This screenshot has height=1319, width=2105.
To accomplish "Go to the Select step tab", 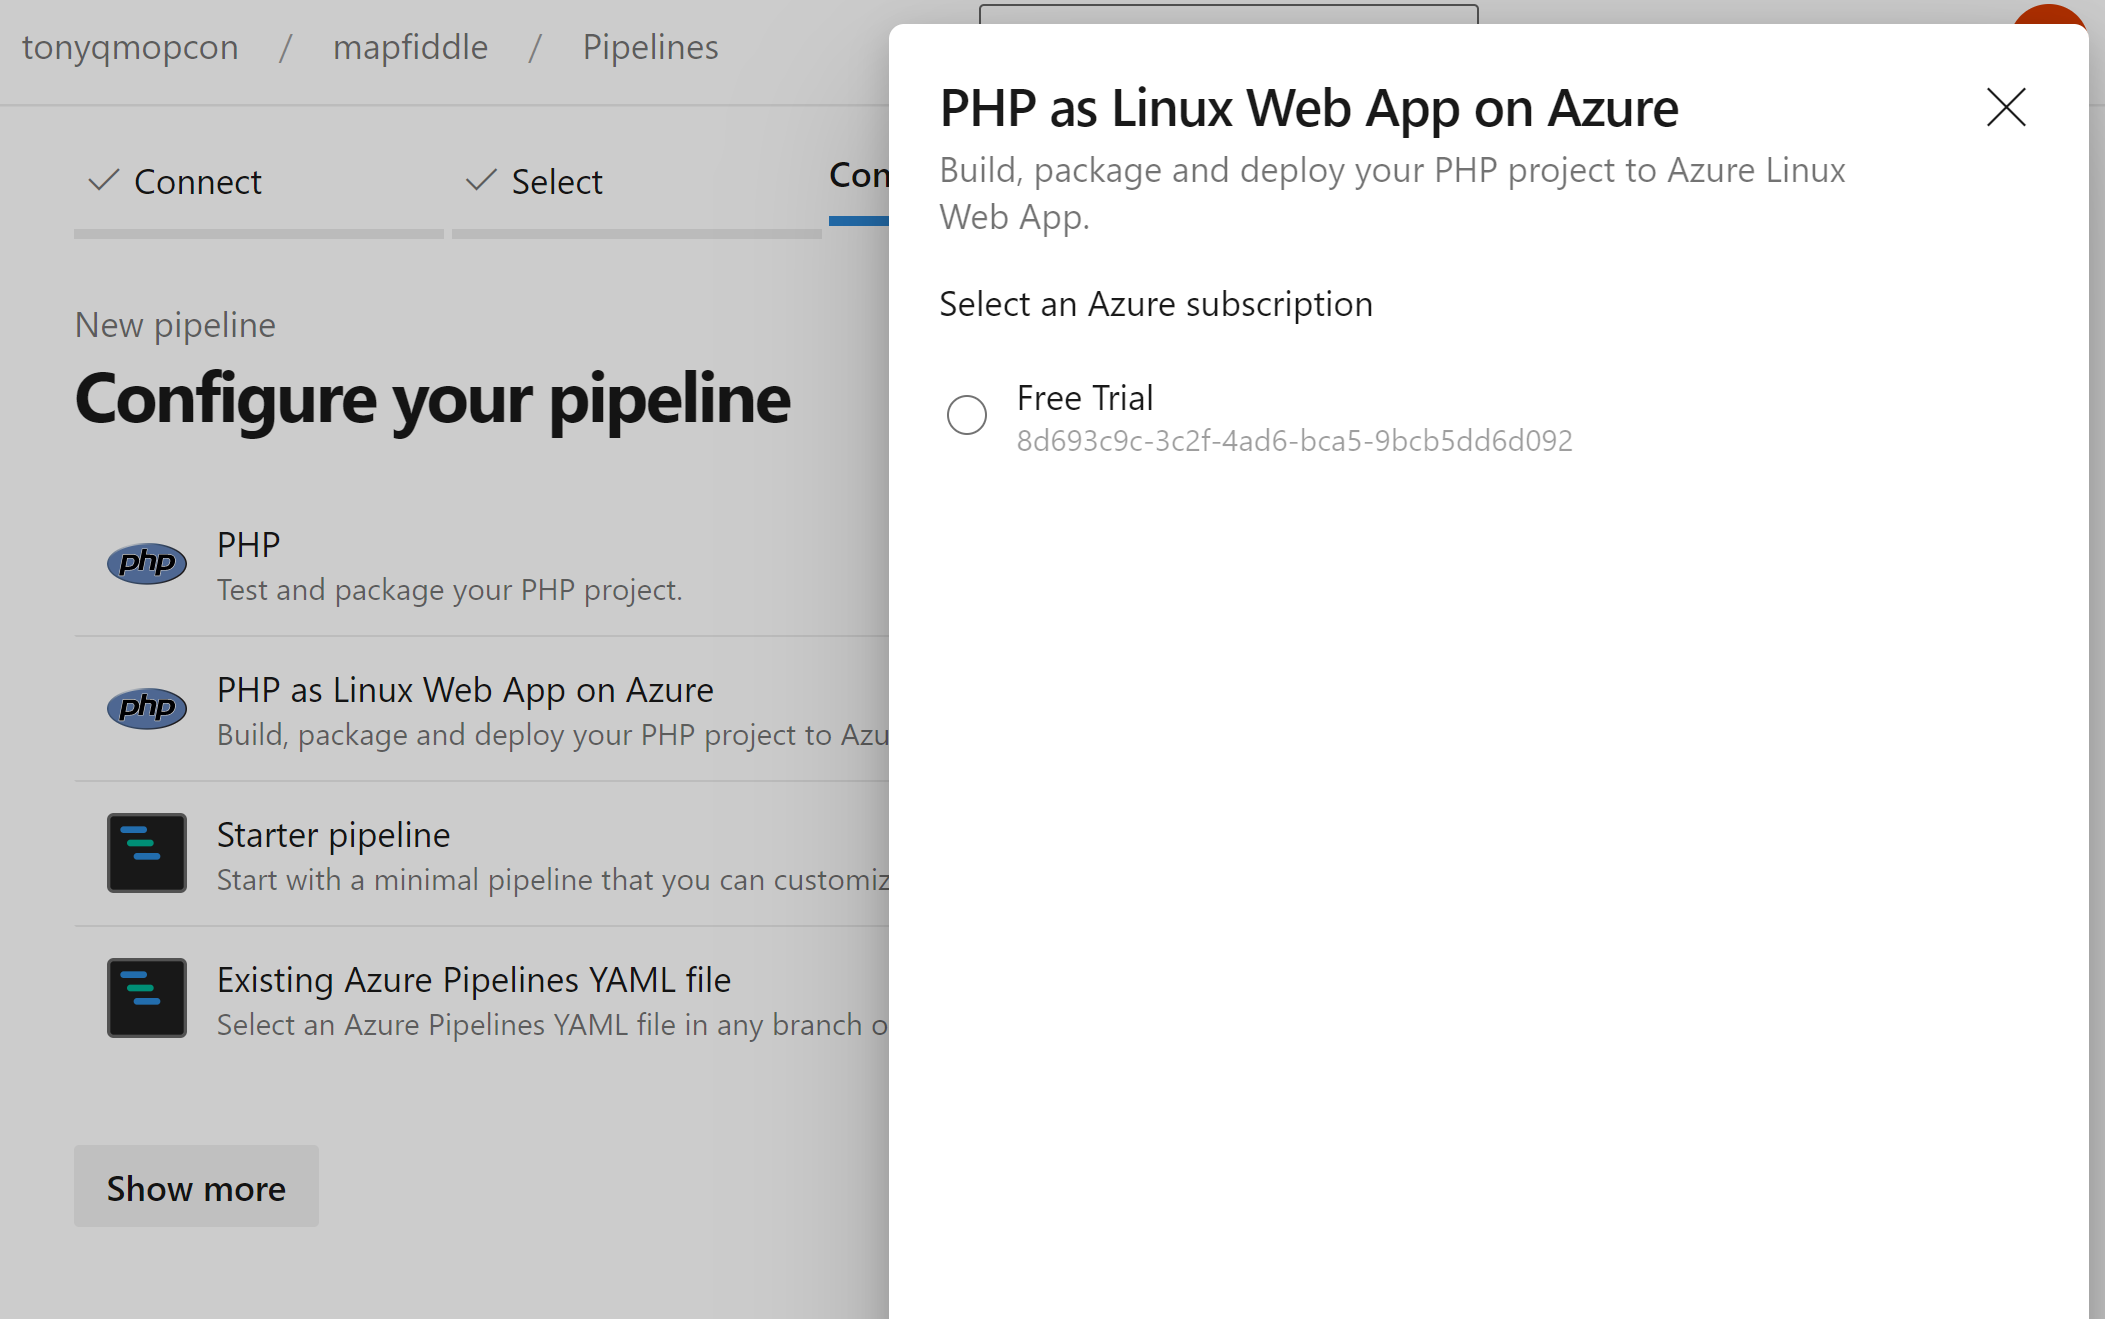I will (557, 182).
